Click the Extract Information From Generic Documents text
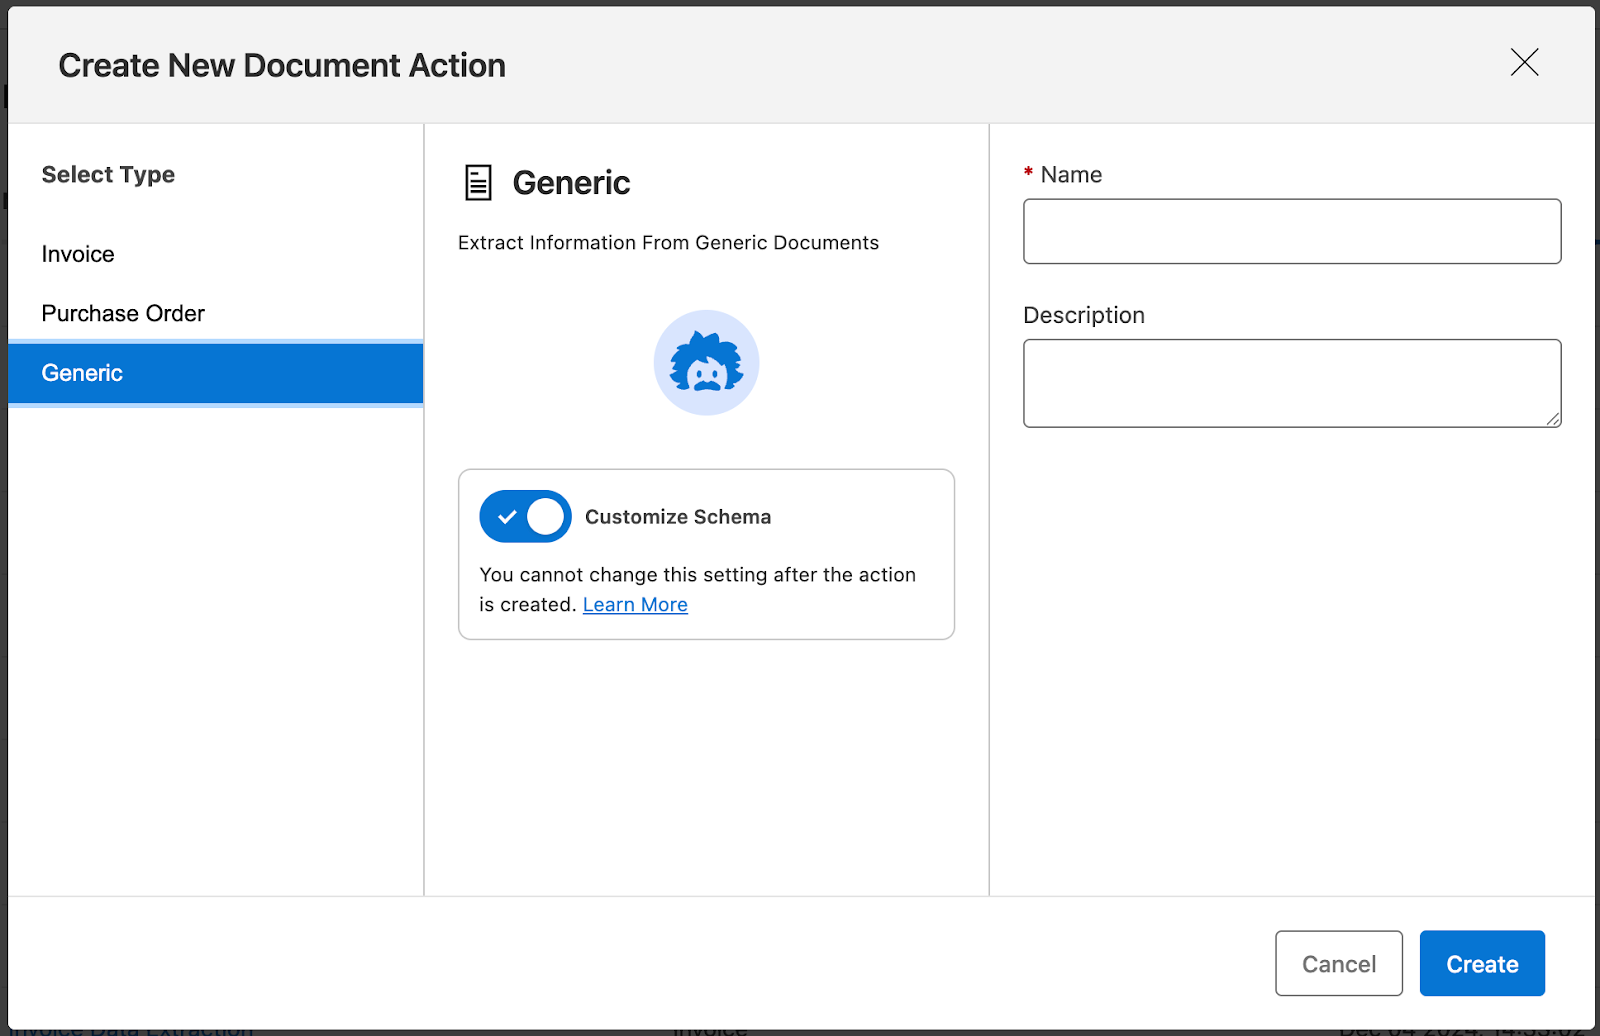Viewport: 1600px width, 1036px height. click(x=668, y=242)
